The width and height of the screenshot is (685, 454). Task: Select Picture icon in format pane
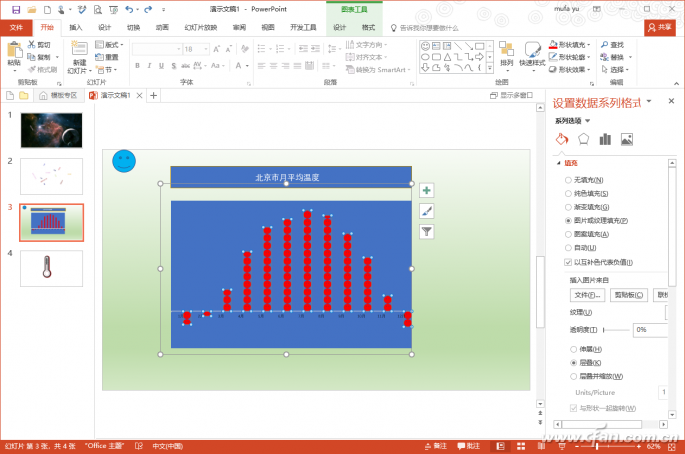coord(626,139)
